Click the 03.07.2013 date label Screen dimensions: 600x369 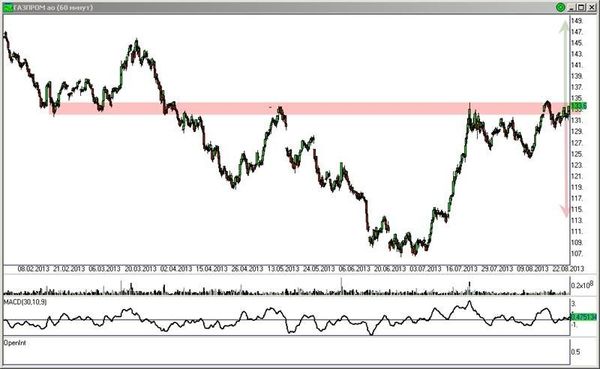click(x=426, y=269)
